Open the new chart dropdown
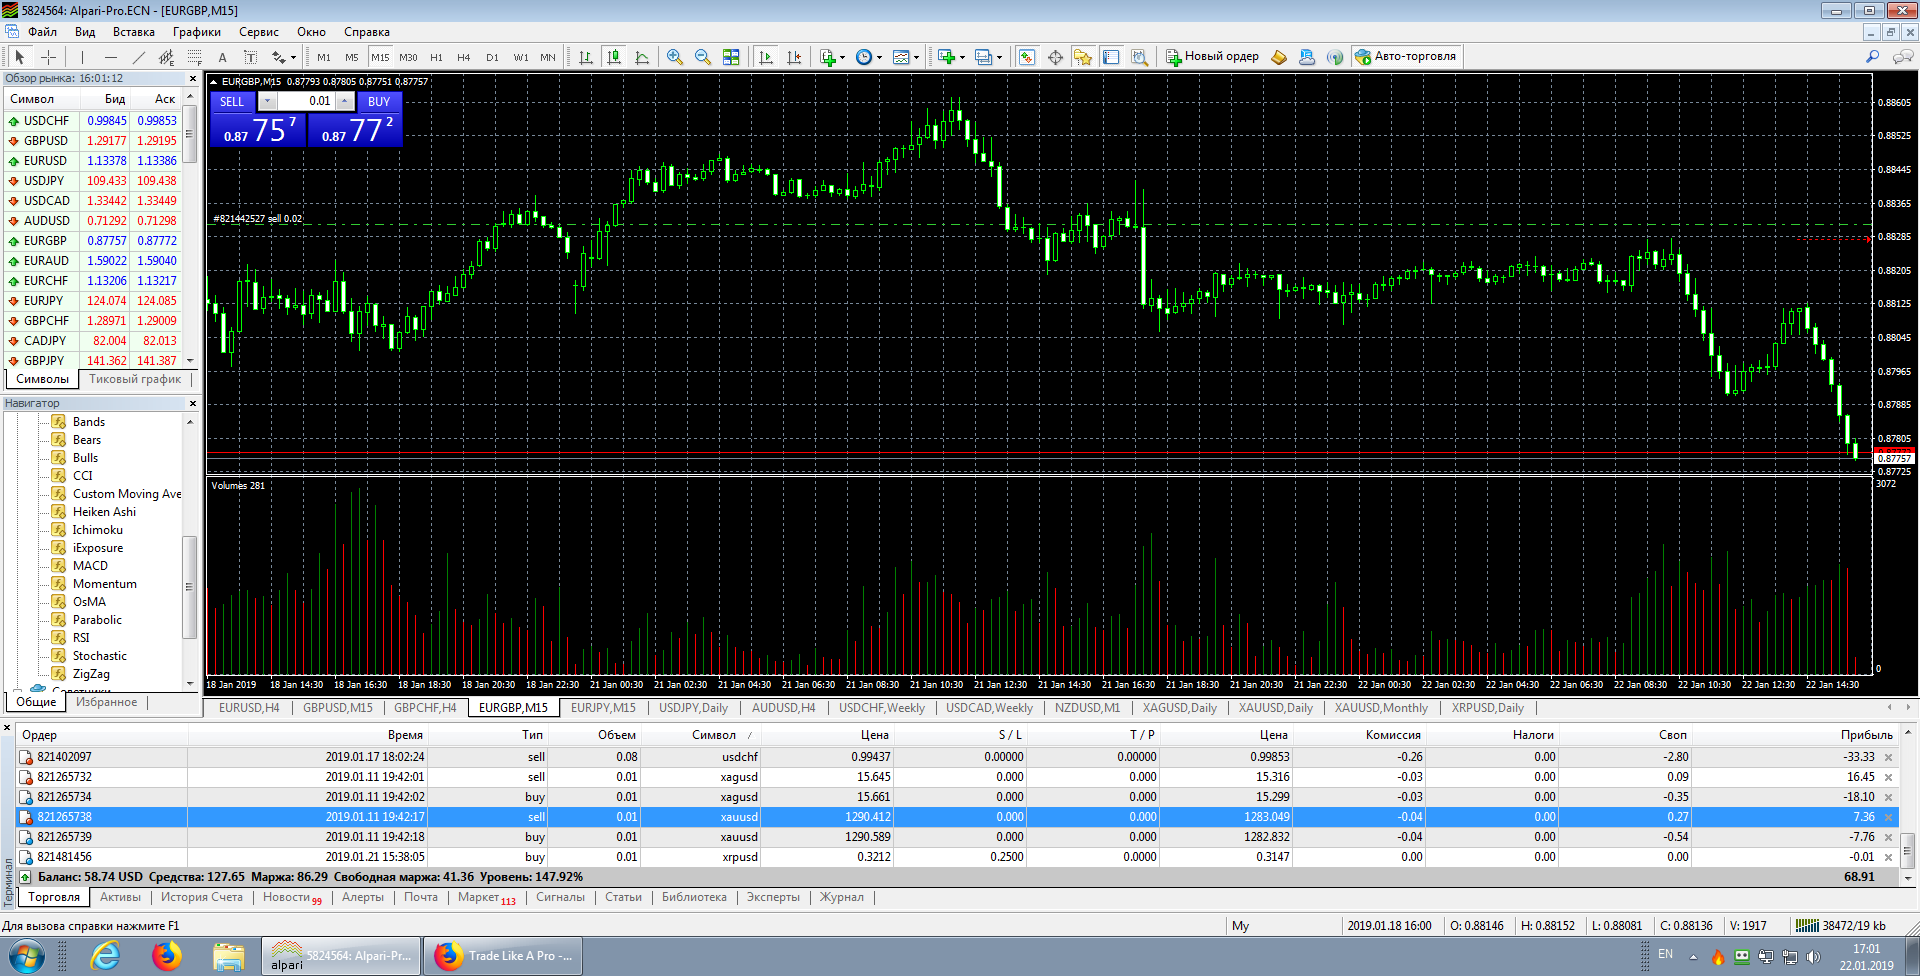Screen dimensions: 1920x976 point(962,57)
